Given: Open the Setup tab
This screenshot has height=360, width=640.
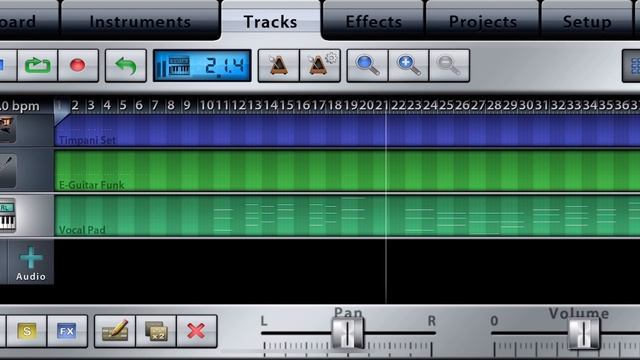Looking at the screenshot, I should tap(587, 20).
